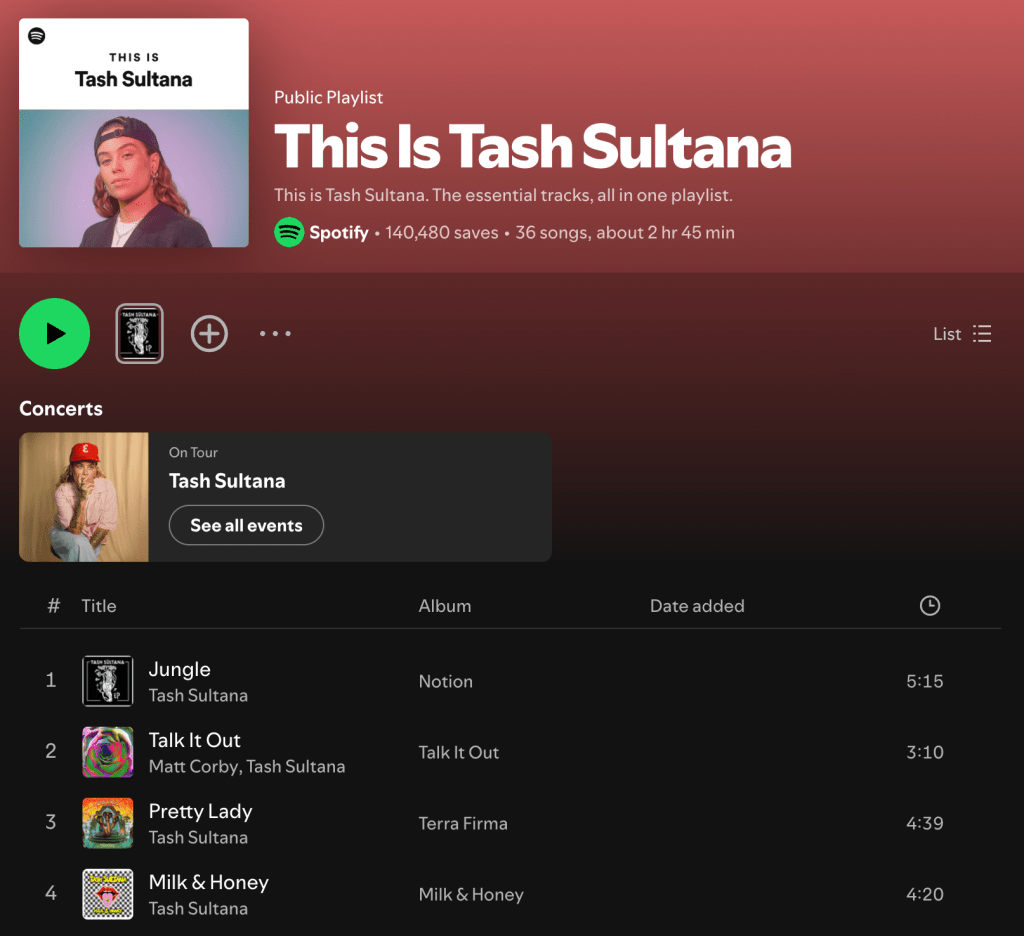Sort by Date added column header

(x=697, y=606)
